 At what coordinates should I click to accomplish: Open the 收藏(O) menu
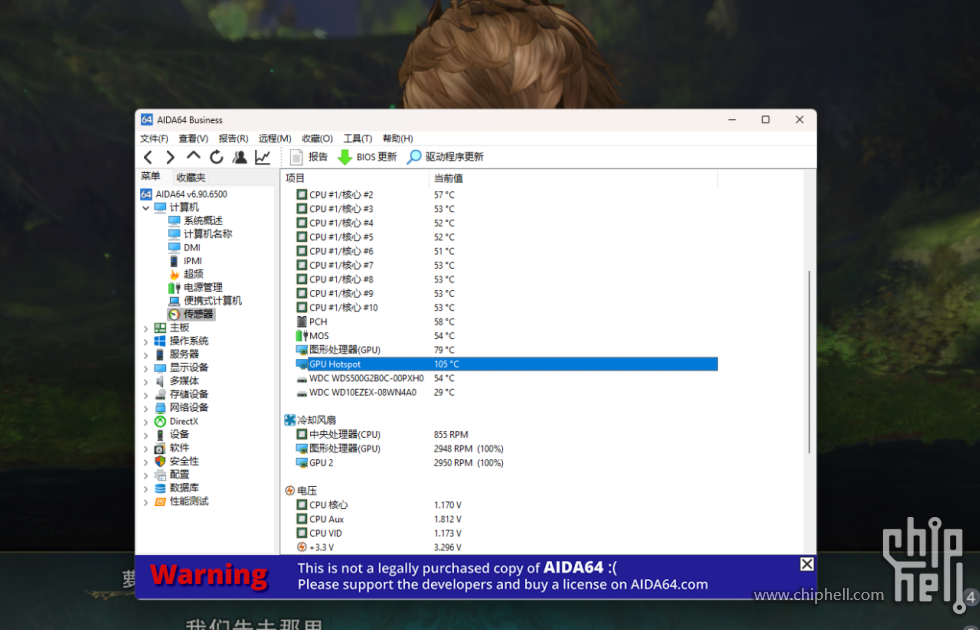tap(318, 138)
